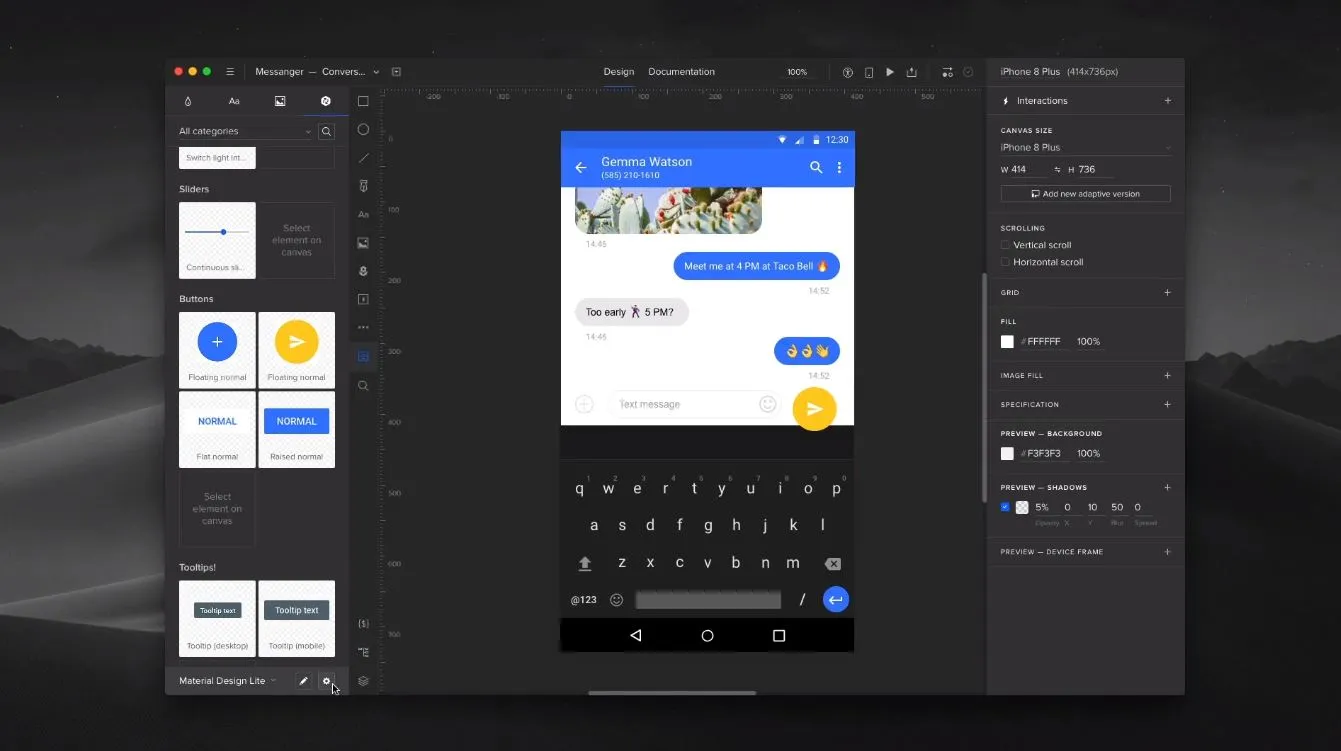The image size is (1341, 751).
Task: Select the magnifier search tool in toolbar
Action: tap(363, 385)
